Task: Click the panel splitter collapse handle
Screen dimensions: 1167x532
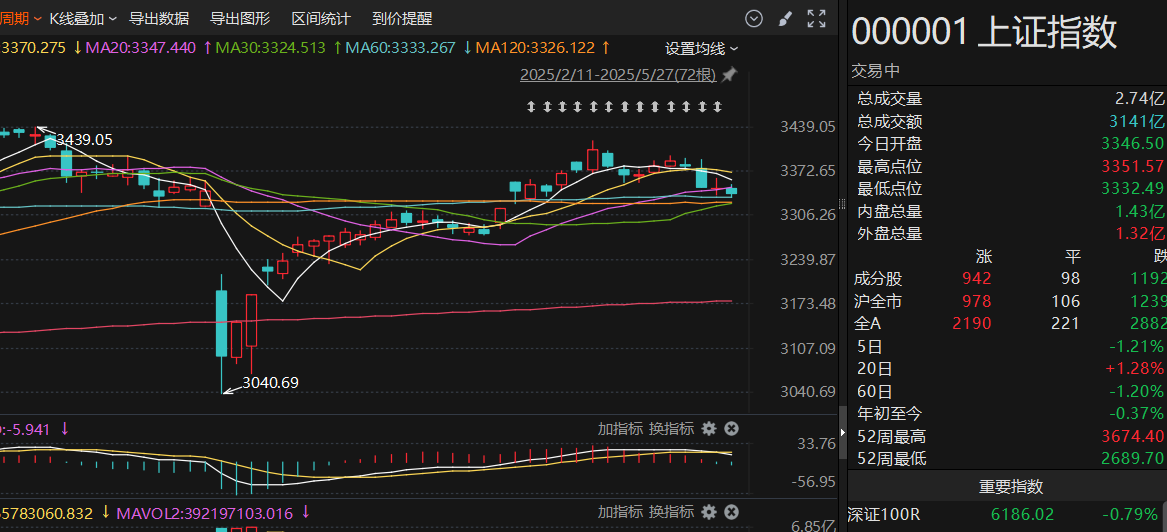Action: tap(843, 432)
